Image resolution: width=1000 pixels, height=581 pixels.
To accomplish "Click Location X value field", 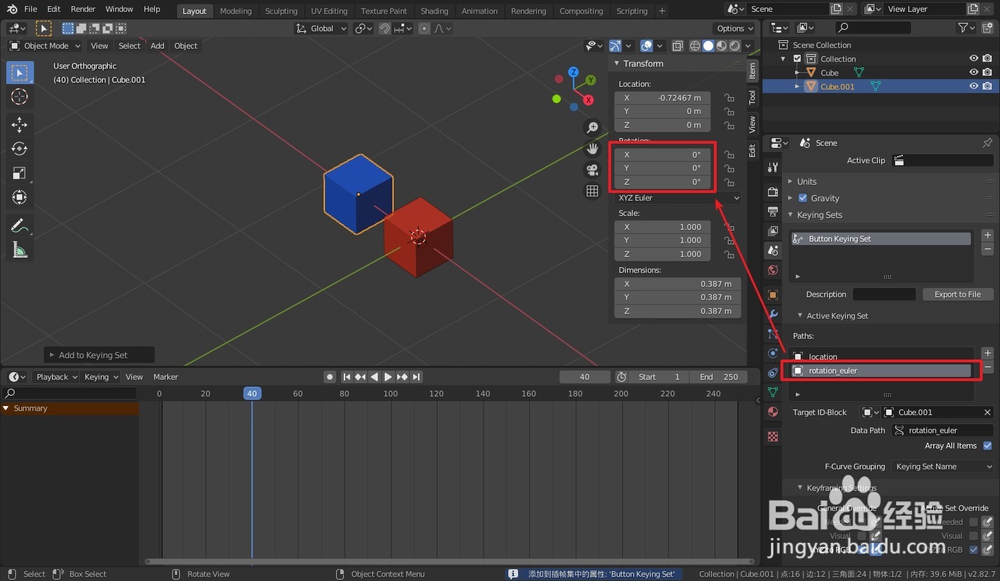I will point(663,98).
